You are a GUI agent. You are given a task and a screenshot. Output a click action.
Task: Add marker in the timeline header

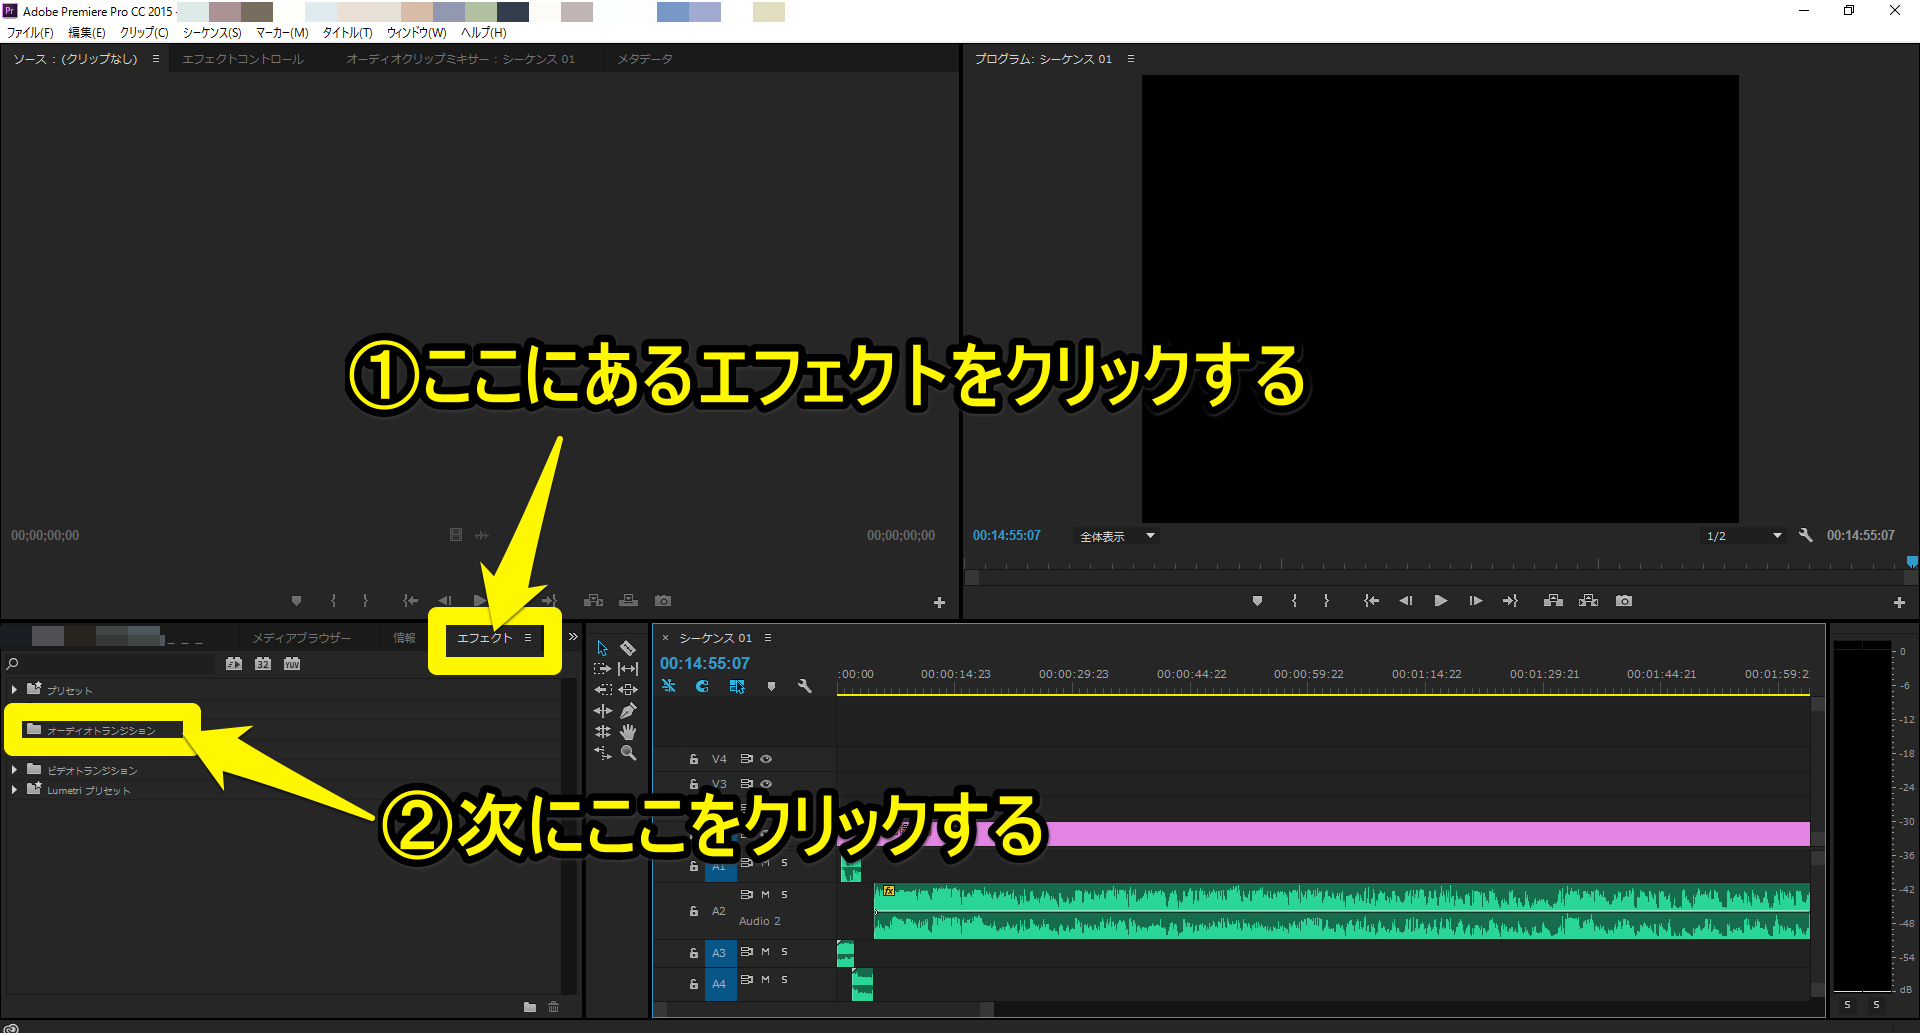click(771, 686)
